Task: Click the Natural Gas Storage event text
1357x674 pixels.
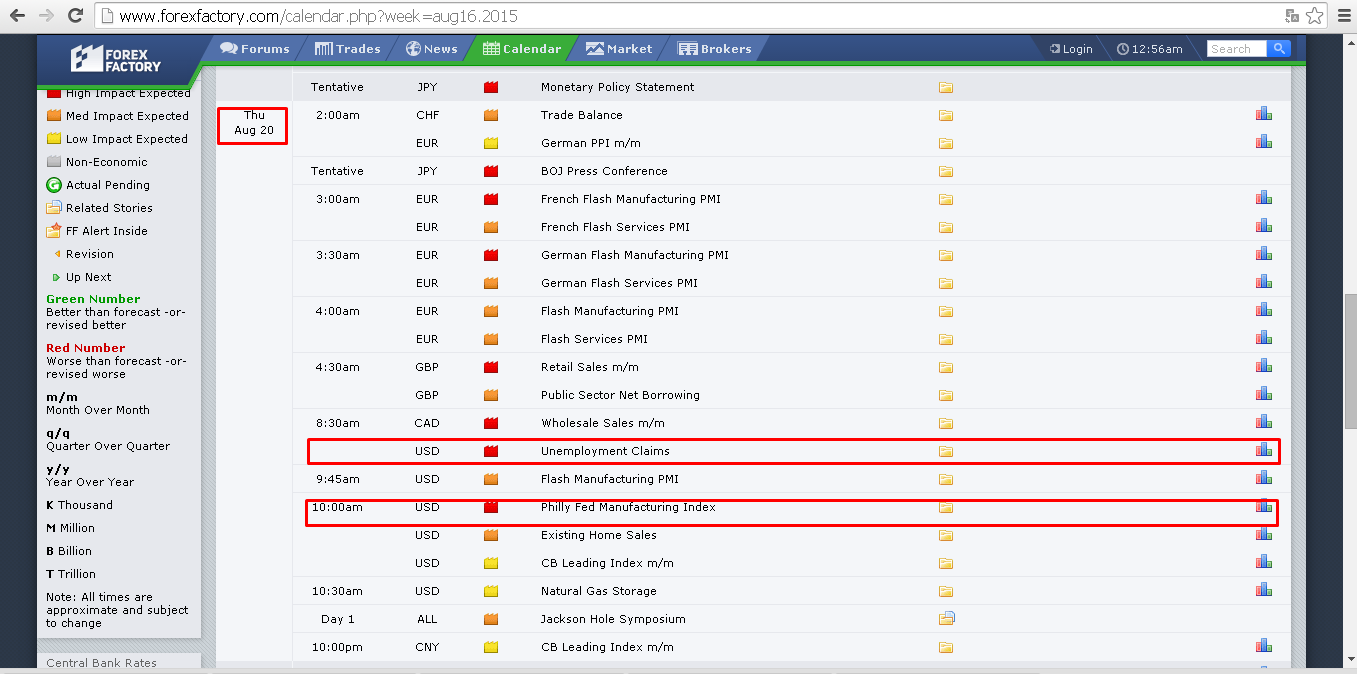Action: pos(599,592)
